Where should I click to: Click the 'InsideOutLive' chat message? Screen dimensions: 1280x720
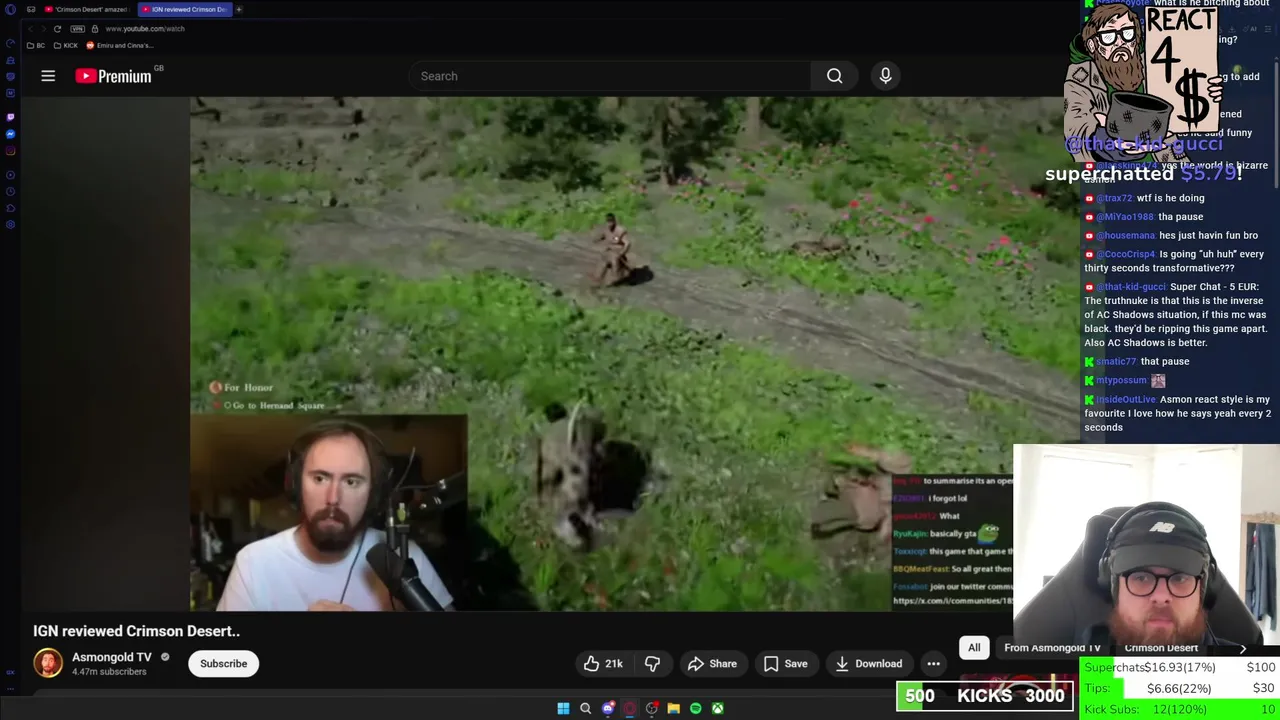(1177, 413)
